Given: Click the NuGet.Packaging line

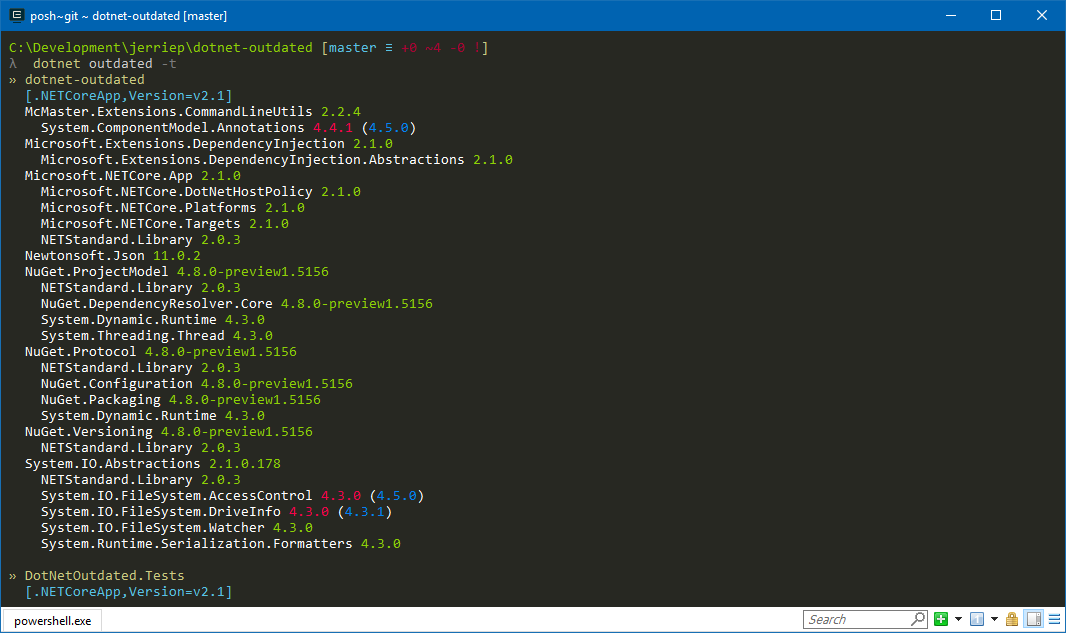Looking at the screenshot, I should click(x=180, y=399).
